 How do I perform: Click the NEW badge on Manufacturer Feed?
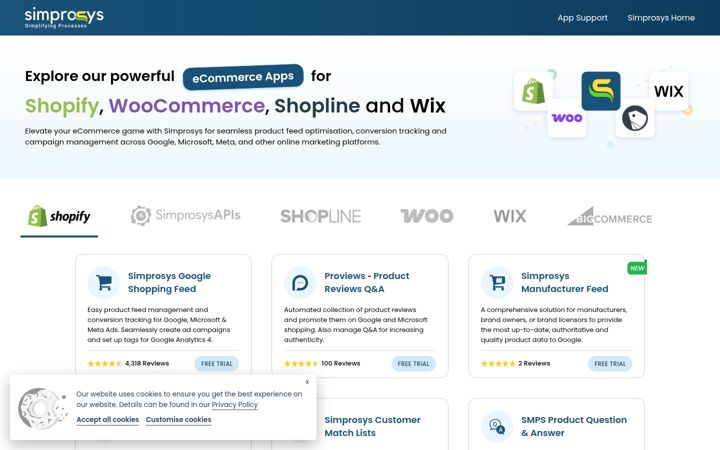click(637, 268)
